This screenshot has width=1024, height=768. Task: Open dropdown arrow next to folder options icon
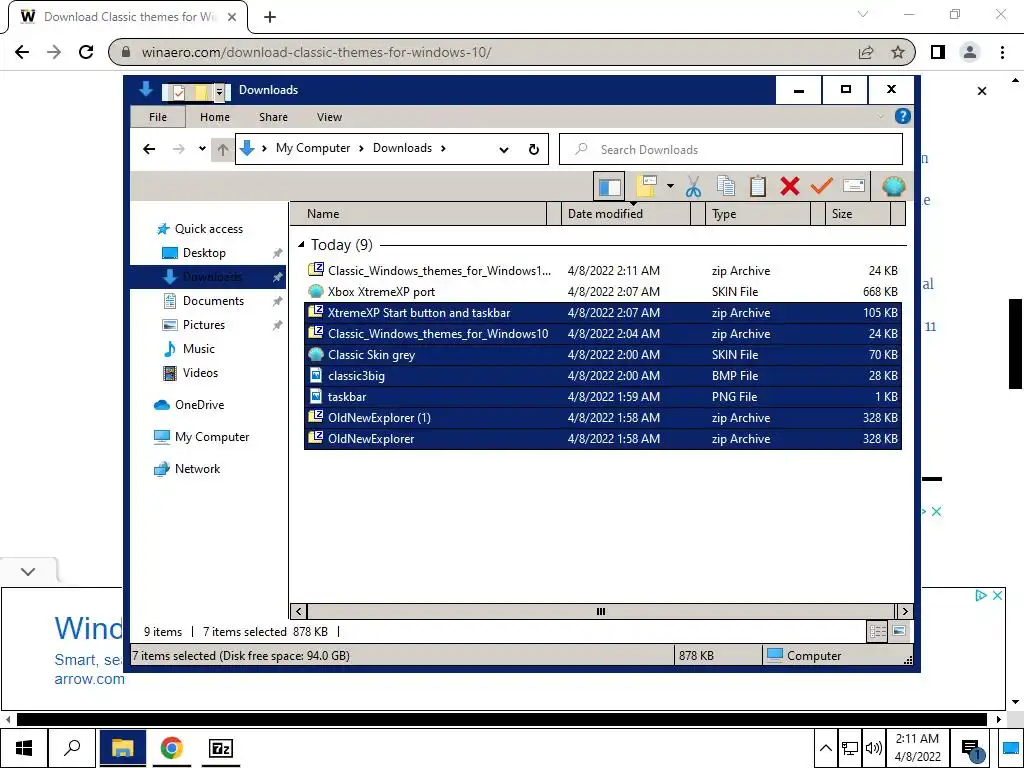[x=670, y=187]
